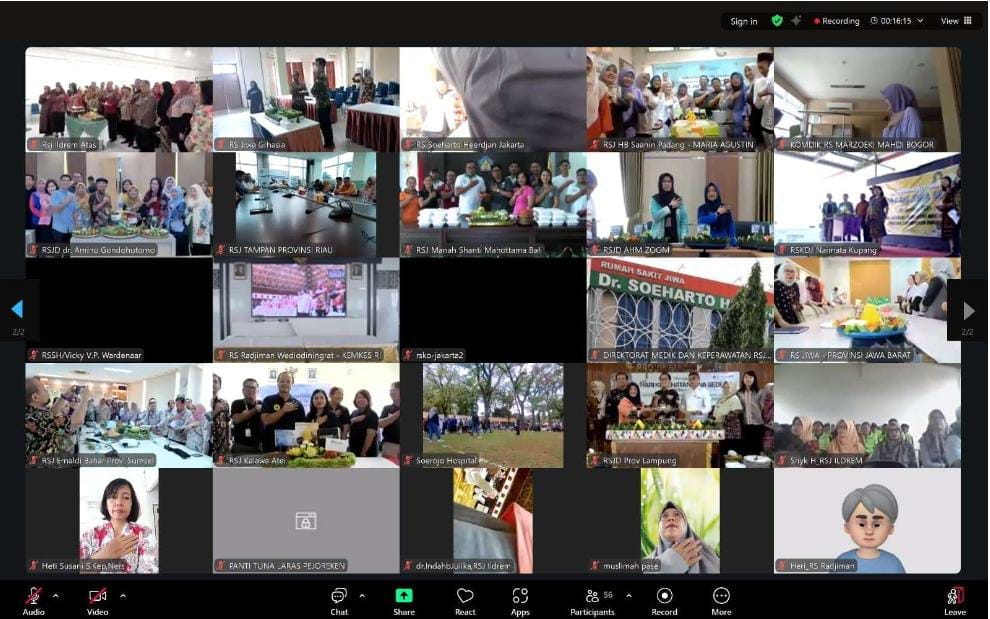Unmute the microphone with Audio button
The height and width of the screenshot is (619, 990).
tap(33, 596)
